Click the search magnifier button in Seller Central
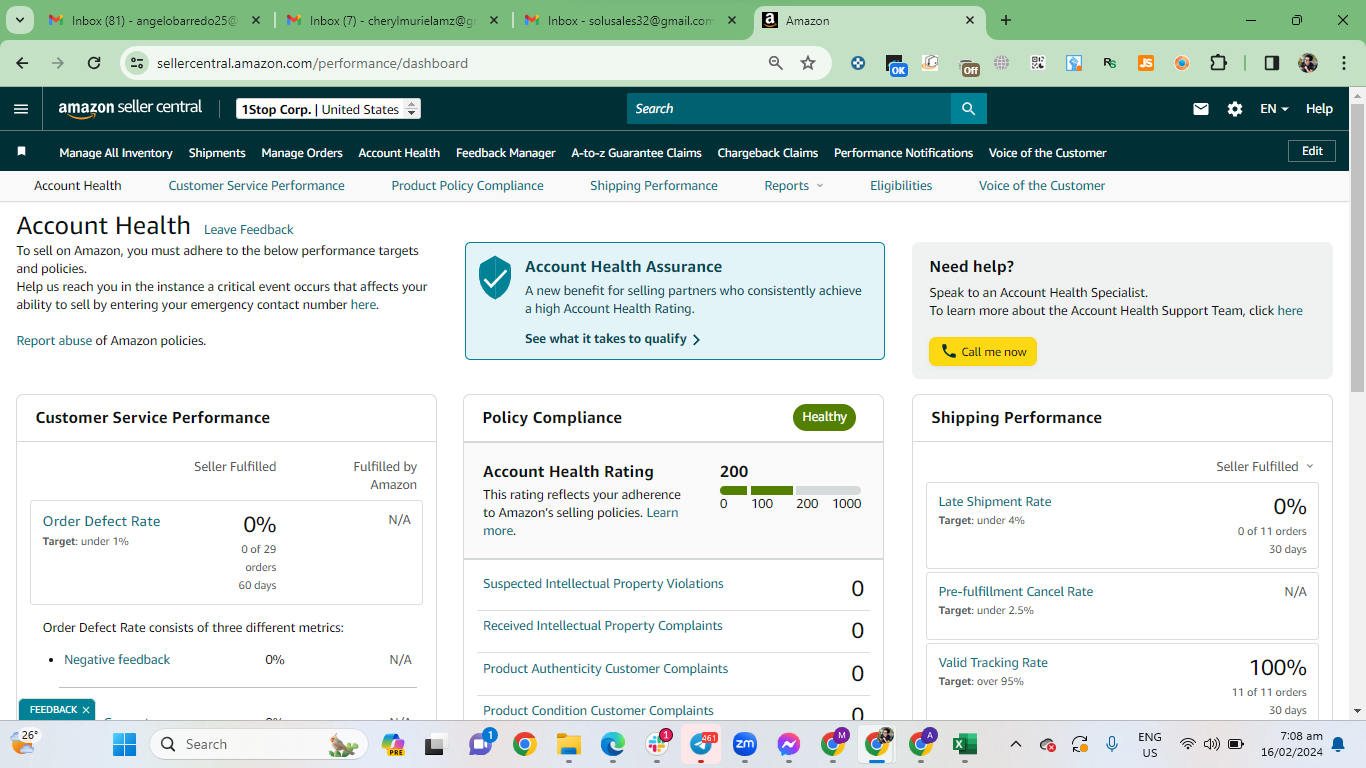Image resolution: width=1366 pixels, height=768 pixels. pyautogui.click(x=968, y=109)
